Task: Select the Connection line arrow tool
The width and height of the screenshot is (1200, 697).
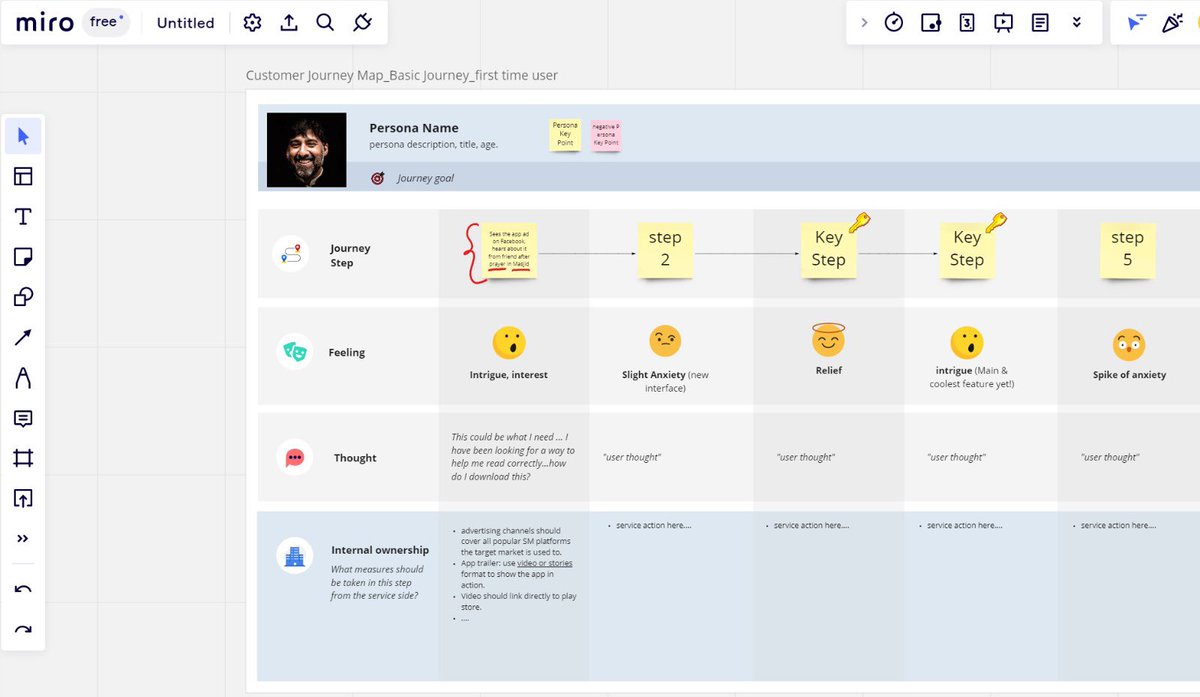Action: point(23,338)
